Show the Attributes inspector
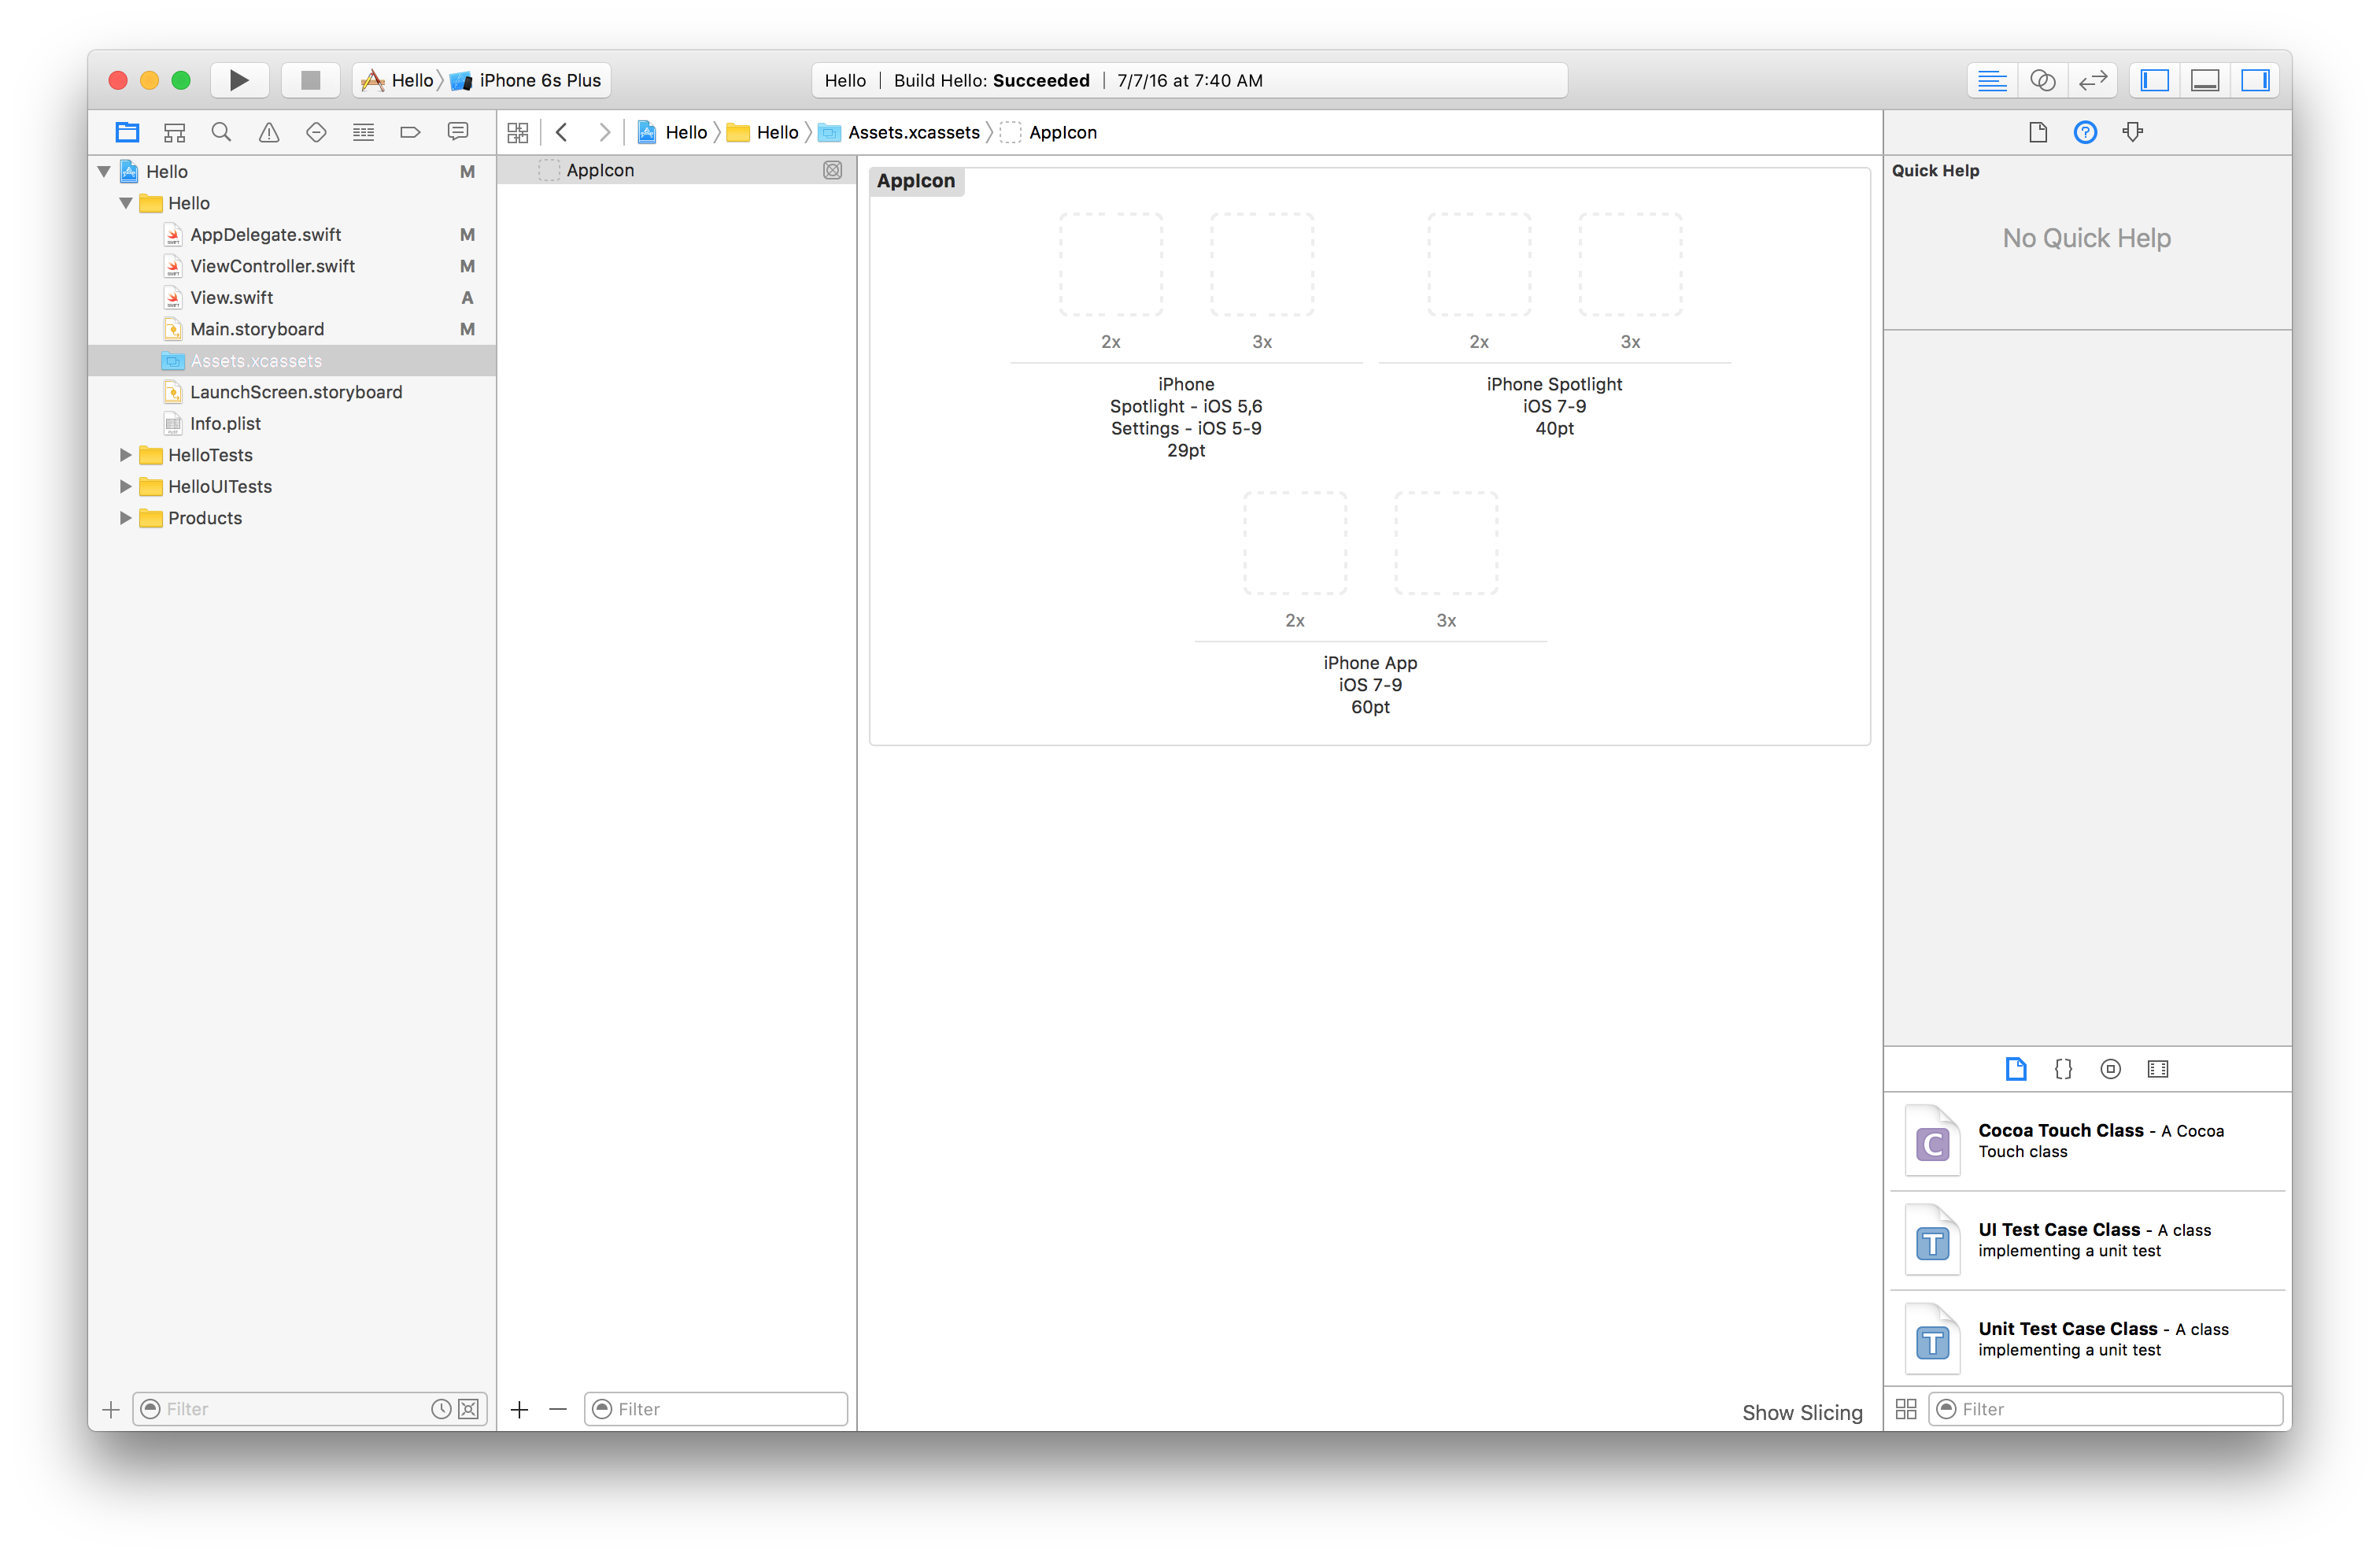The image size is (2380, 1557). pos(2132,132)
